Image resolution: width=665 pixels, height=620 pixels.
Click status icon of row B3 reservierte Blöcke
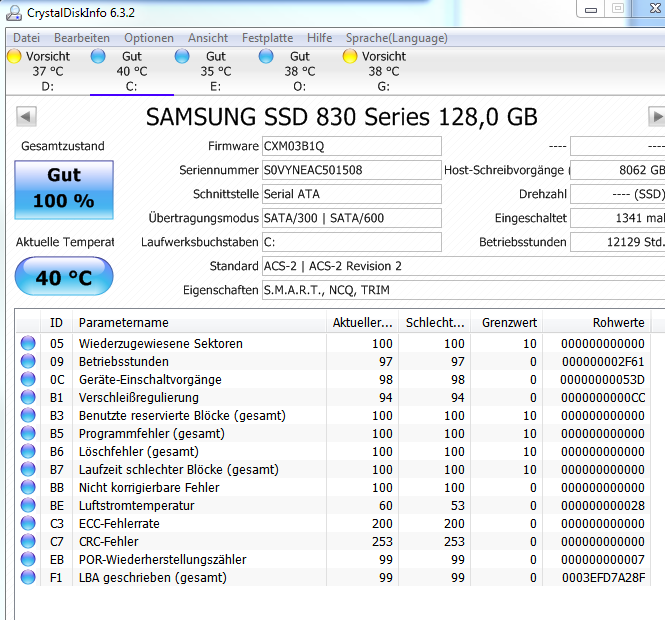(x=28, y=415)
